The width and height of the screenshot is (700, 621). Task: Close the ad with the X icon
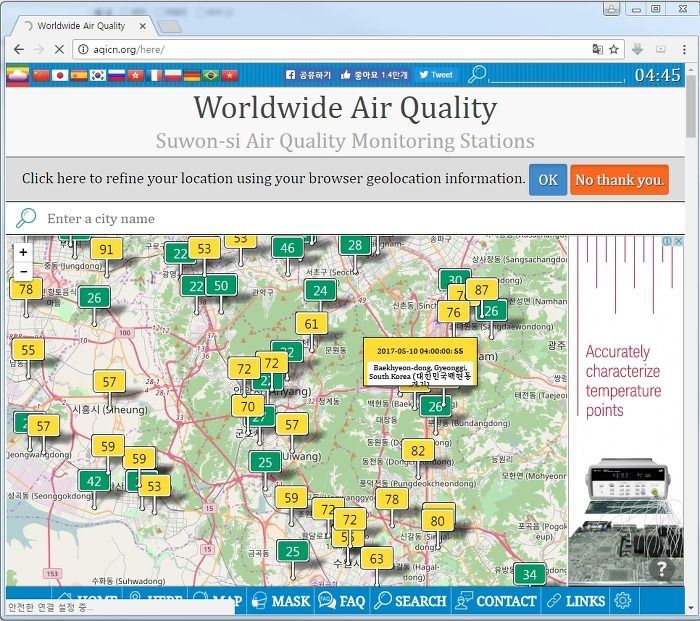679,241
